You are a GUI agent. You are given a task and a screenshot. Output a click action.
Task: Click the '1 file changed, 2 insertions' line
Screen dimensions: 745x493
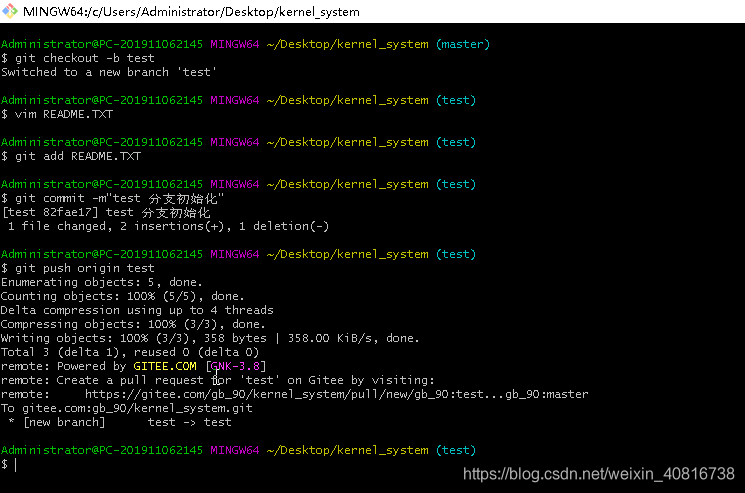(x=168, y=226)
